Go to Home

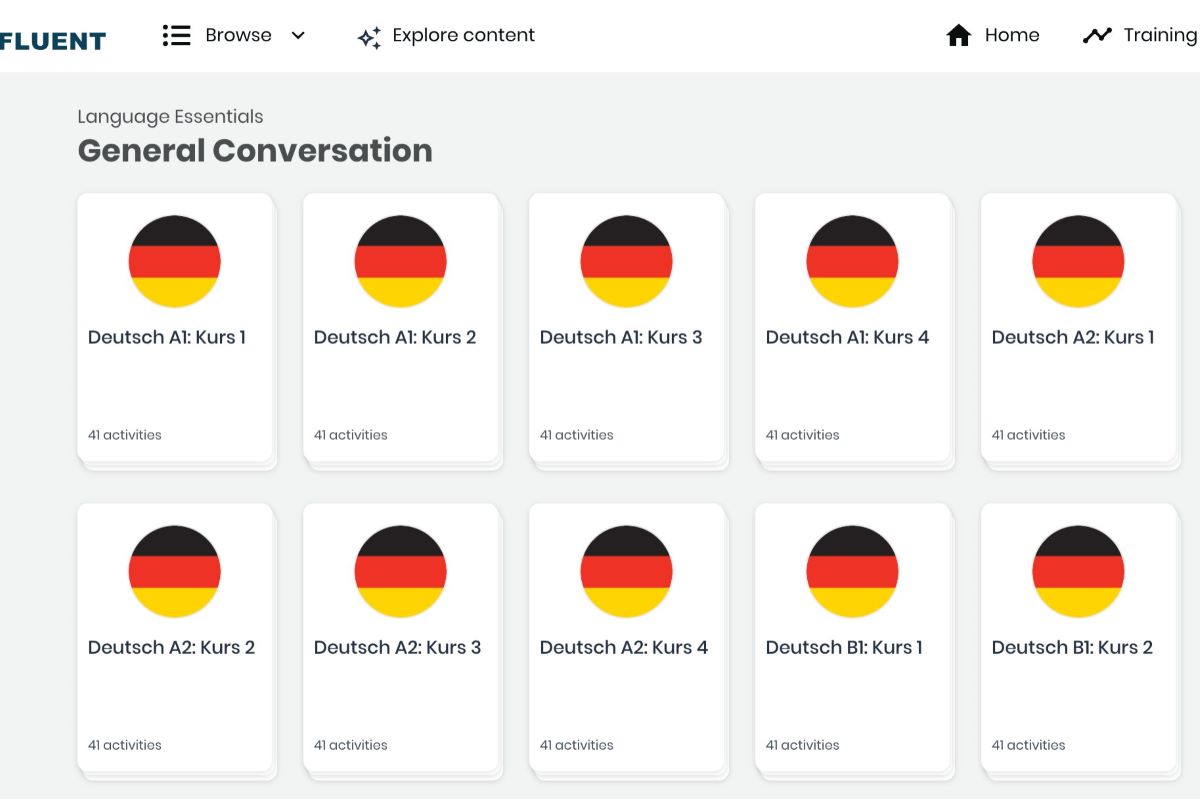coord(1012,35)
